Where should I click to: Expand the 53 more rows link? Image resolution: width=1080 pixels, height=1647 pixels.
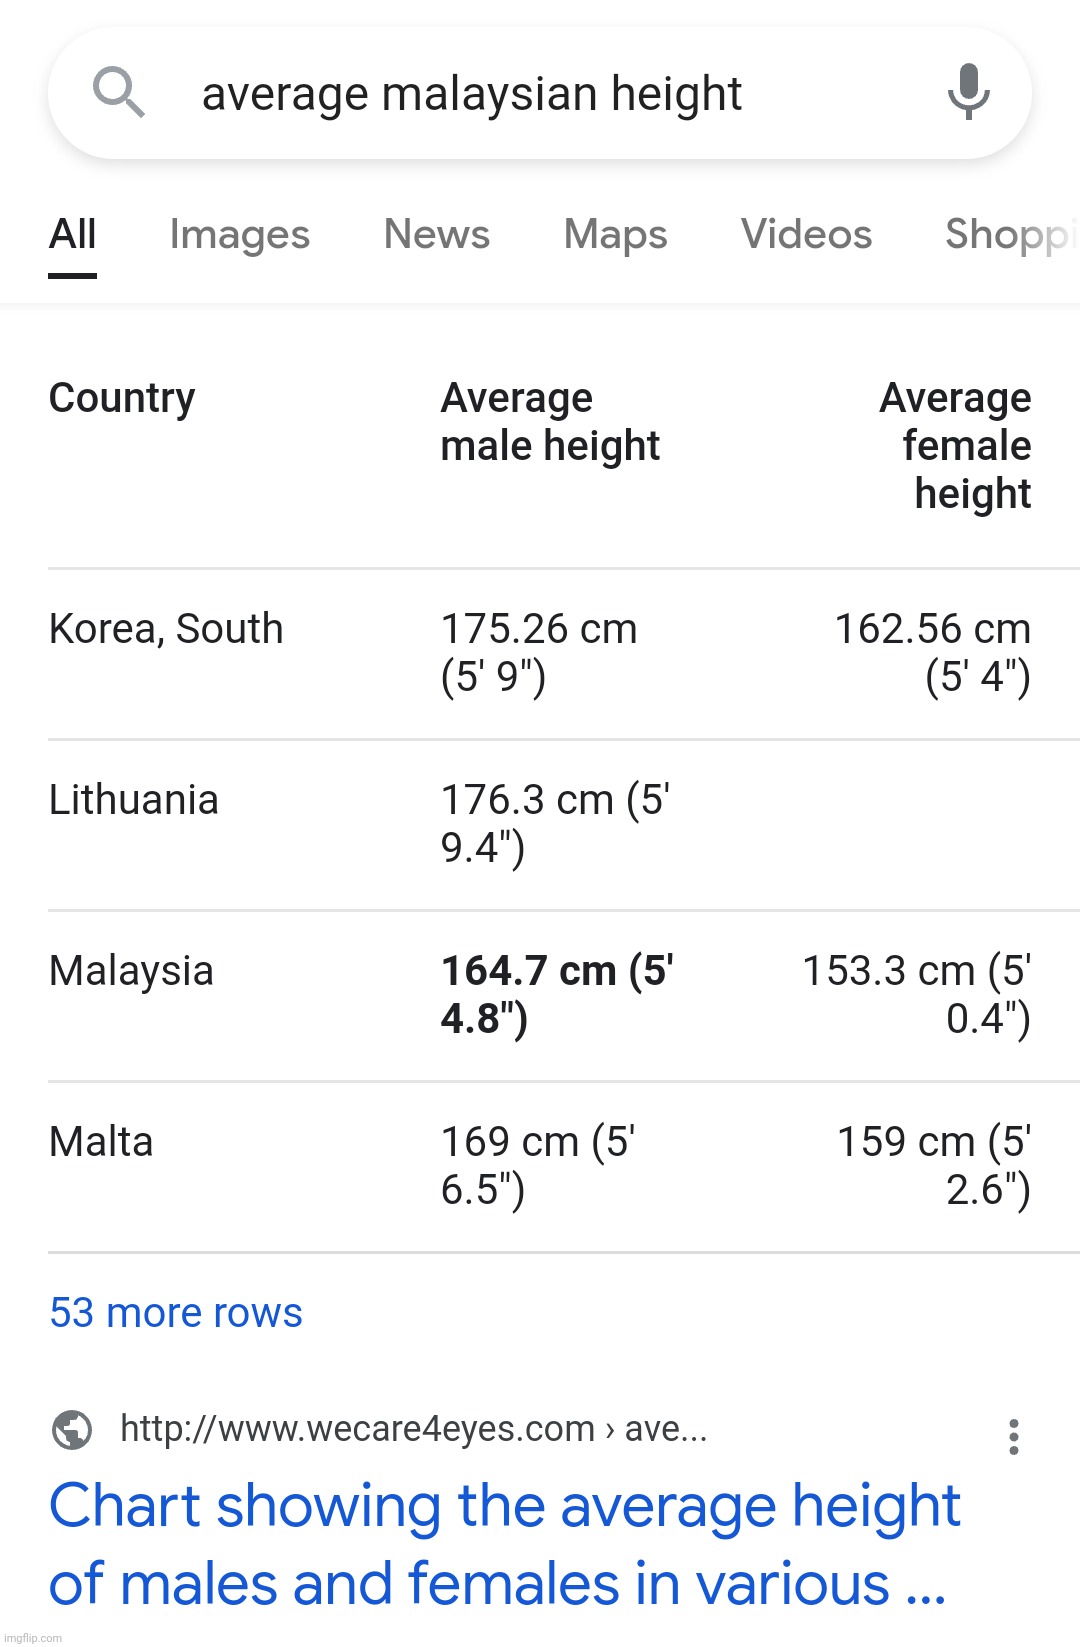(176, 1312)
